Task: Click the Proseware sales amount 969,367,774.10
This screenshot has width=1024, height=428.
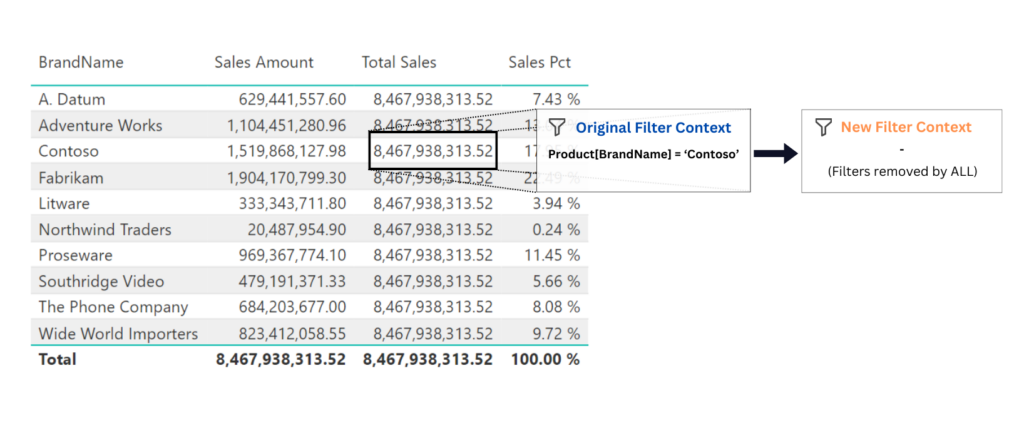Action: click(x=293, y=255)
